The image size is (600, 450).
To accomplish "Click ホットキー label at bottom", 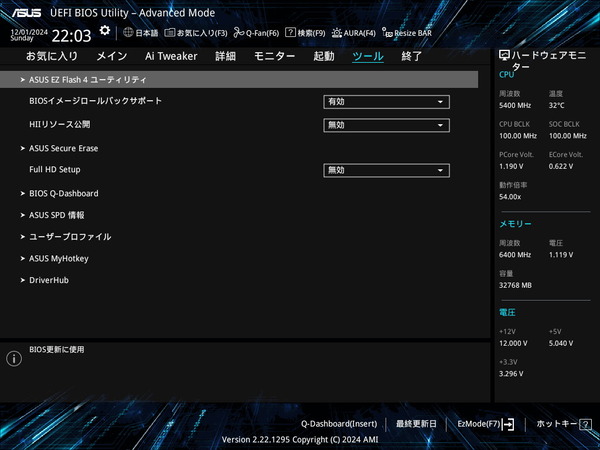I will [x=557, y=424].
